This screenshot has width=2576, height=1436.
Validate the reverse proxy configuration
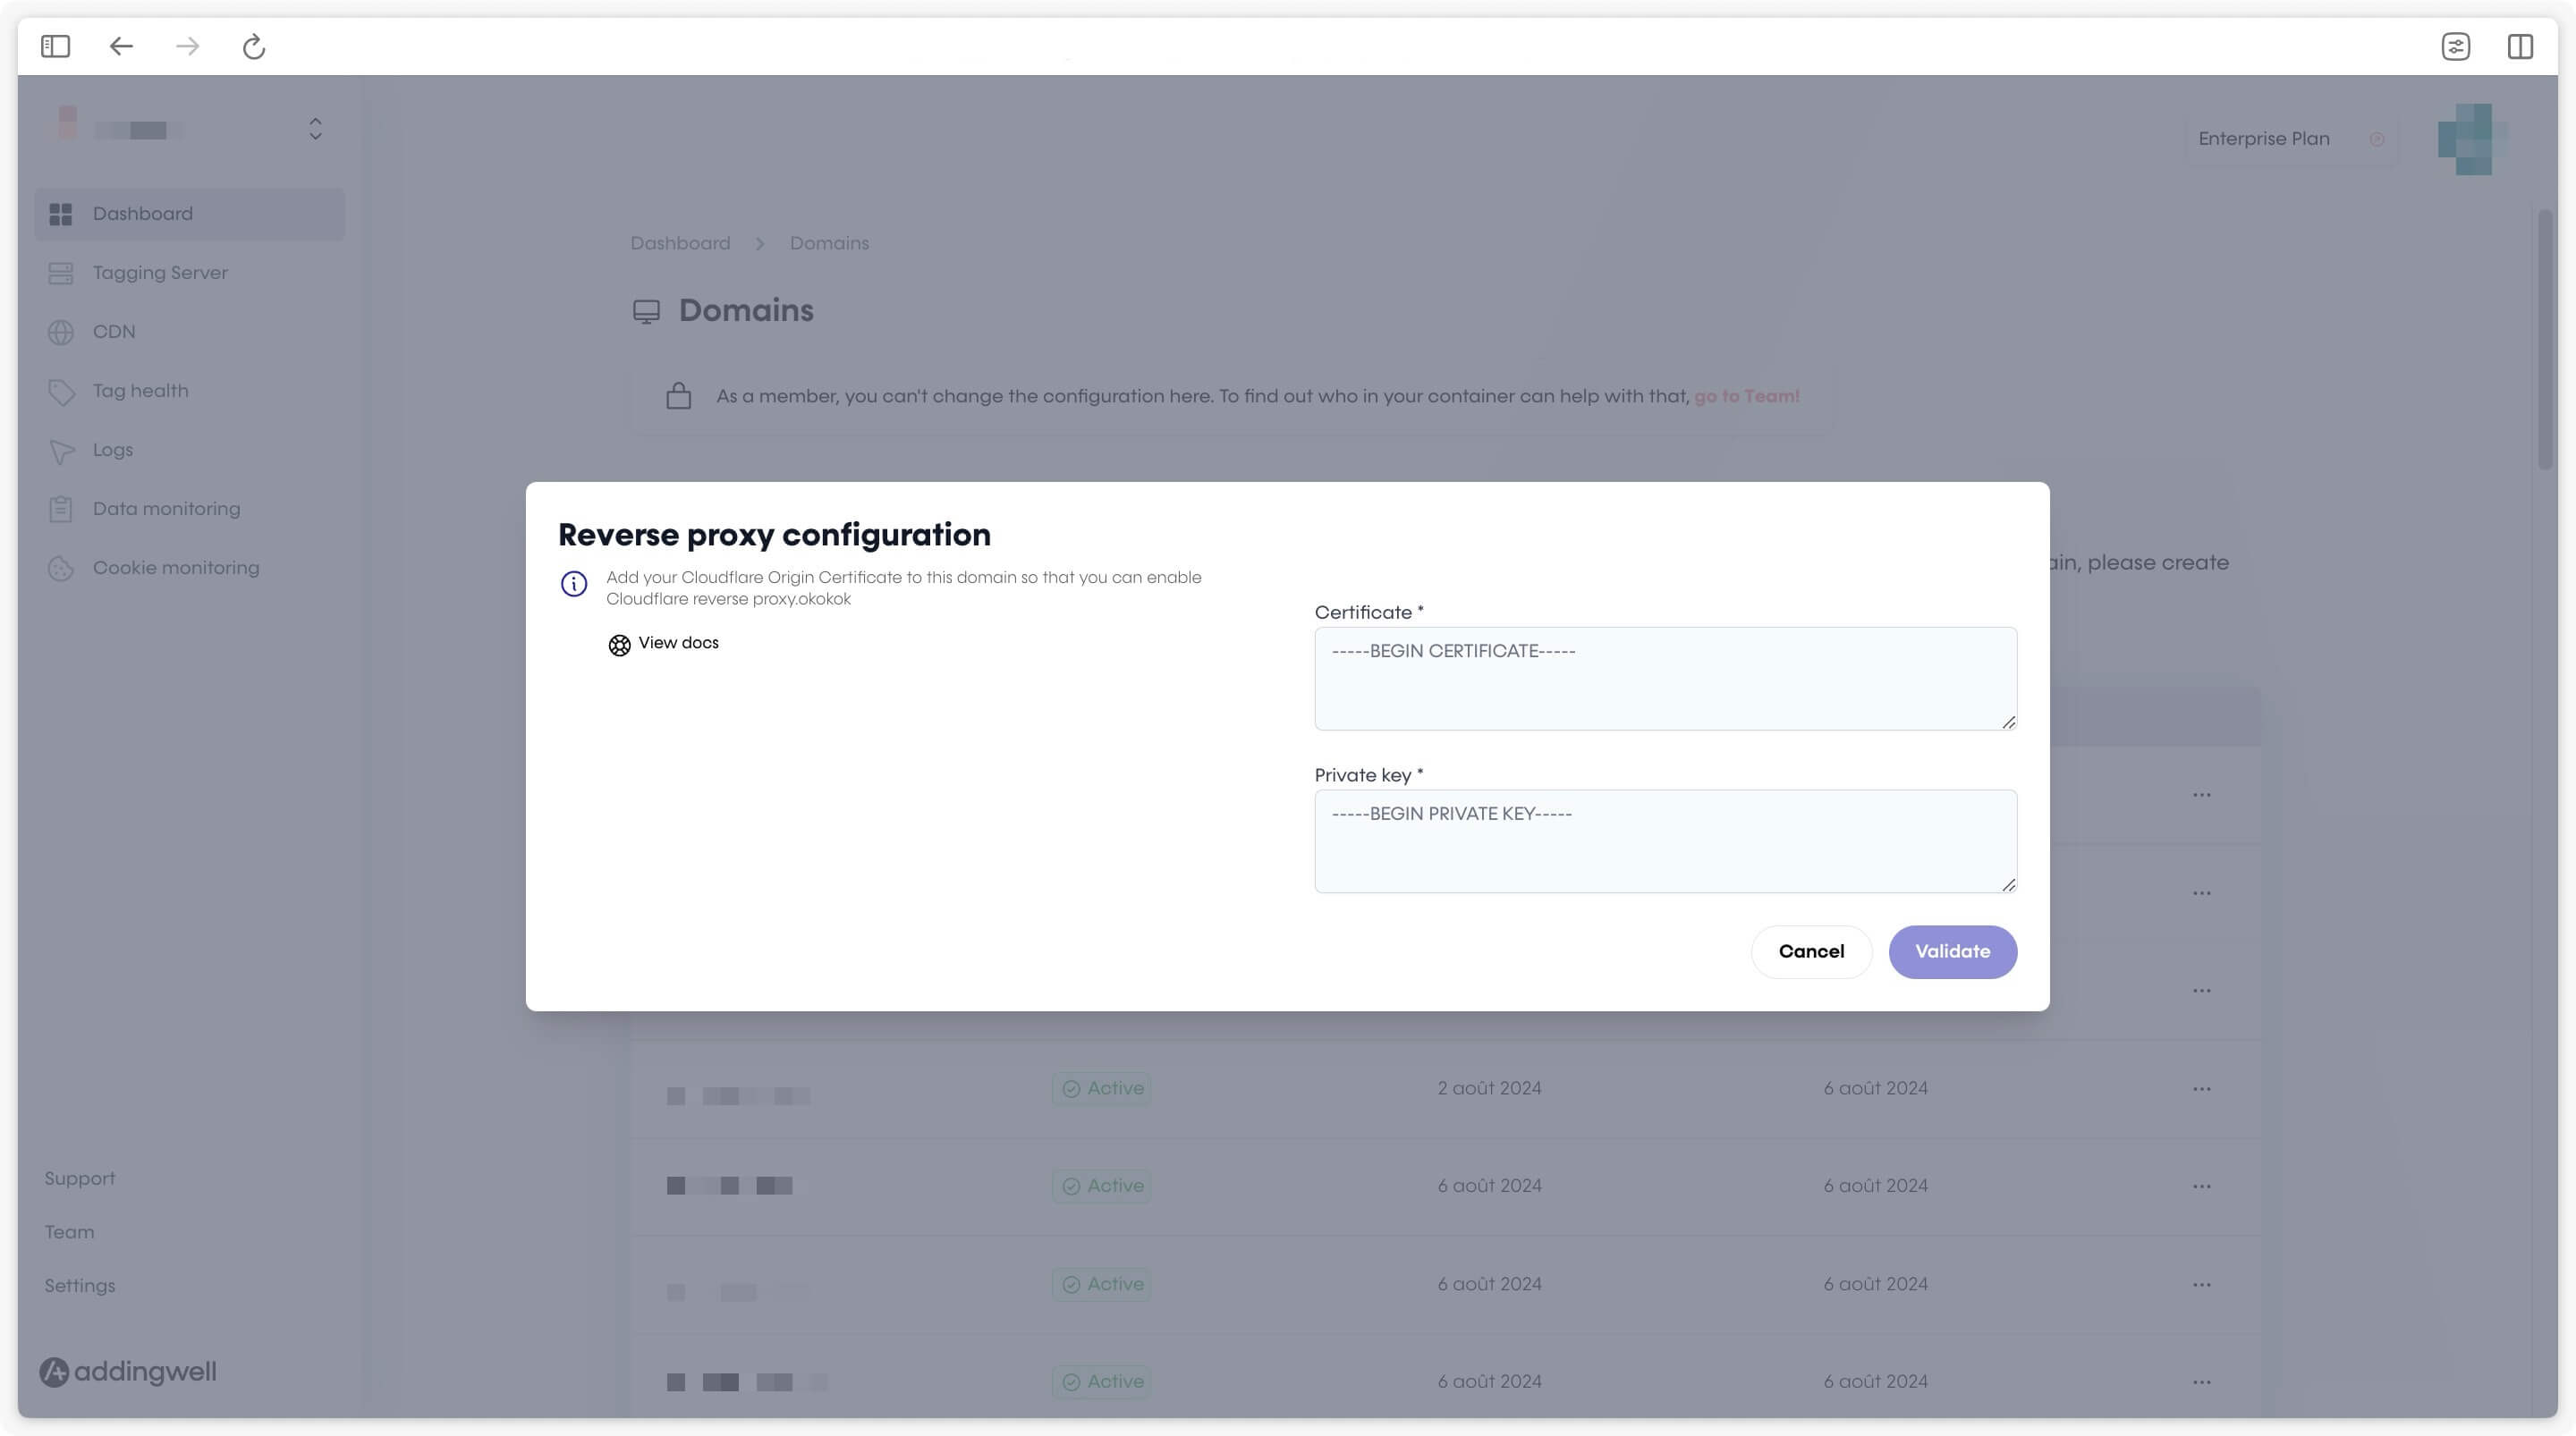(1952, 952)
